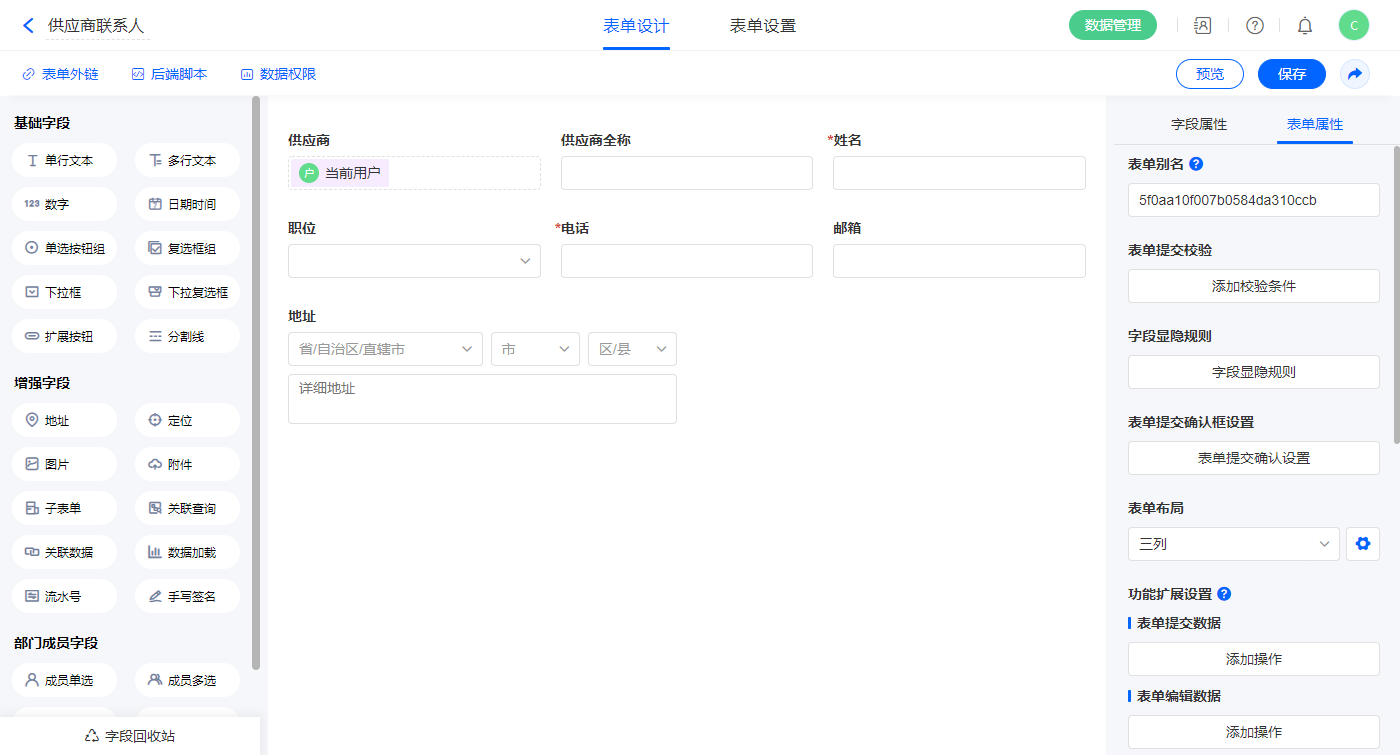Image resolution: width=1400 pixels, height=755 pixels.
Task: Select the 手写签名 field type
Action: [188, 596]
